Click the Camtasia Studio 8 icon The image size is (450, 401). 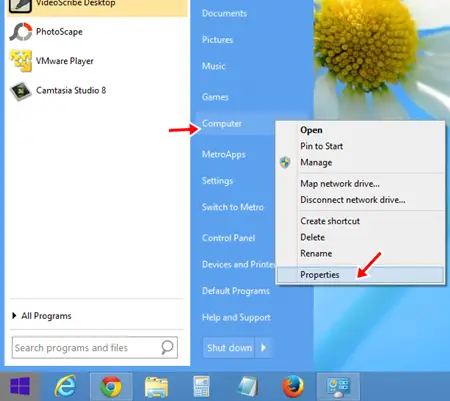point(21,91)
